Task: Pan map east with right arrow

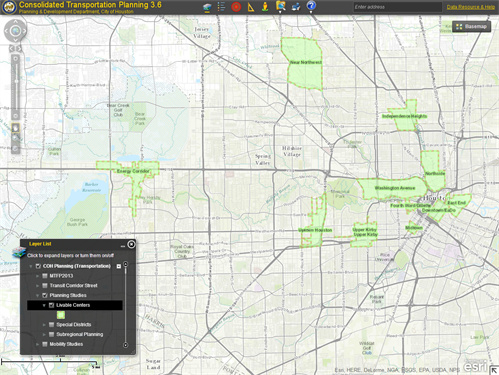Action: [x=25, y=31]
